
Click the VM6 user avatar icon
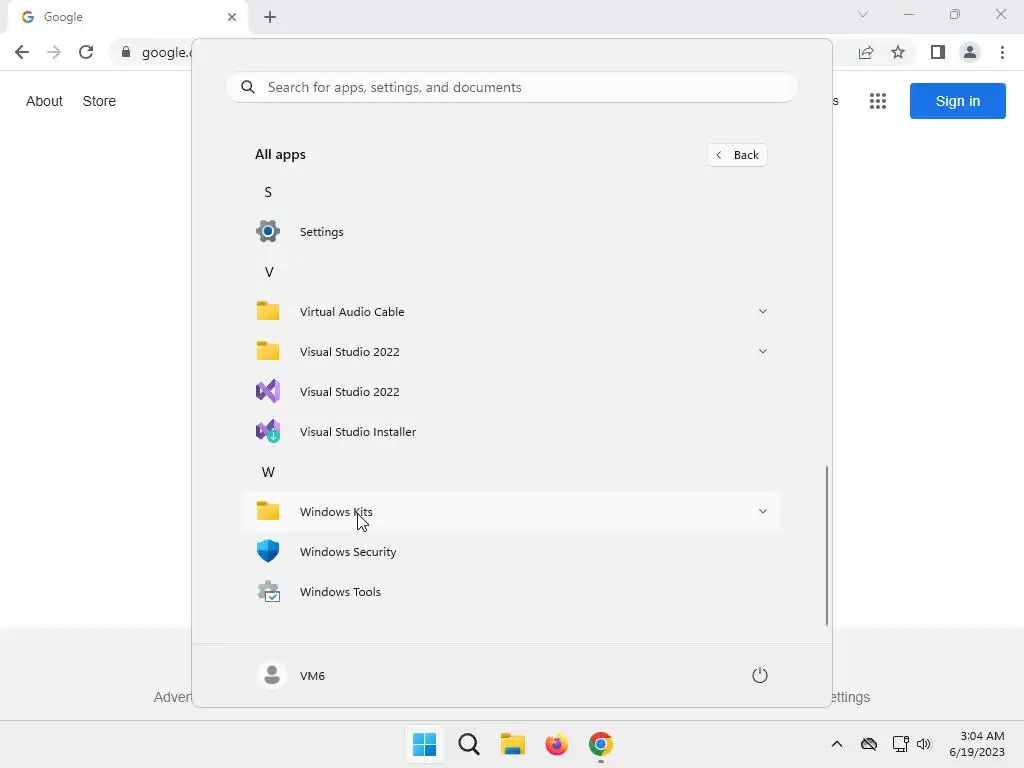point(272,675)
